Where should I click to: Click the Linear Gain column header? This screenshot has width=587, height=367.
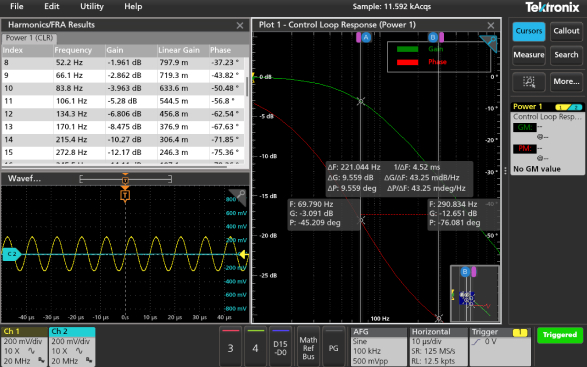click(x=183, y=50)
